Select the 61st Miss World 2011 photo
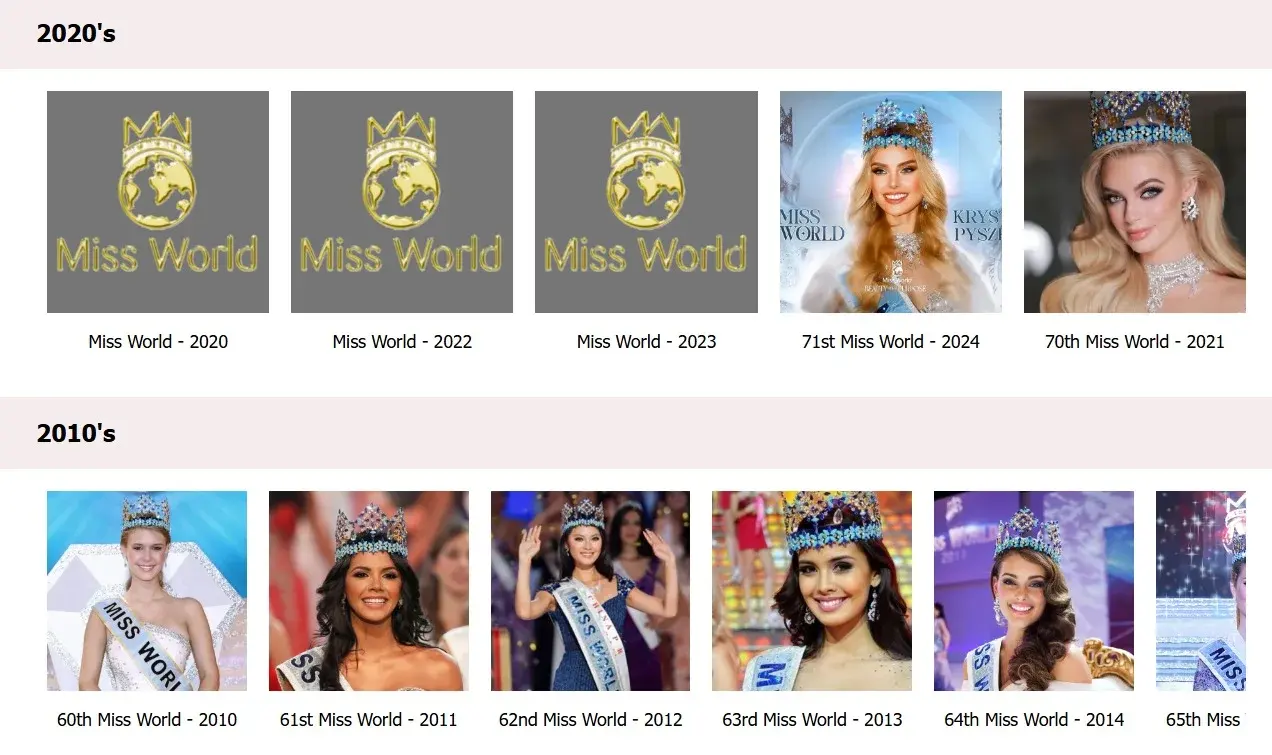Screen dimensions: 1272x755 coord(369,590)
